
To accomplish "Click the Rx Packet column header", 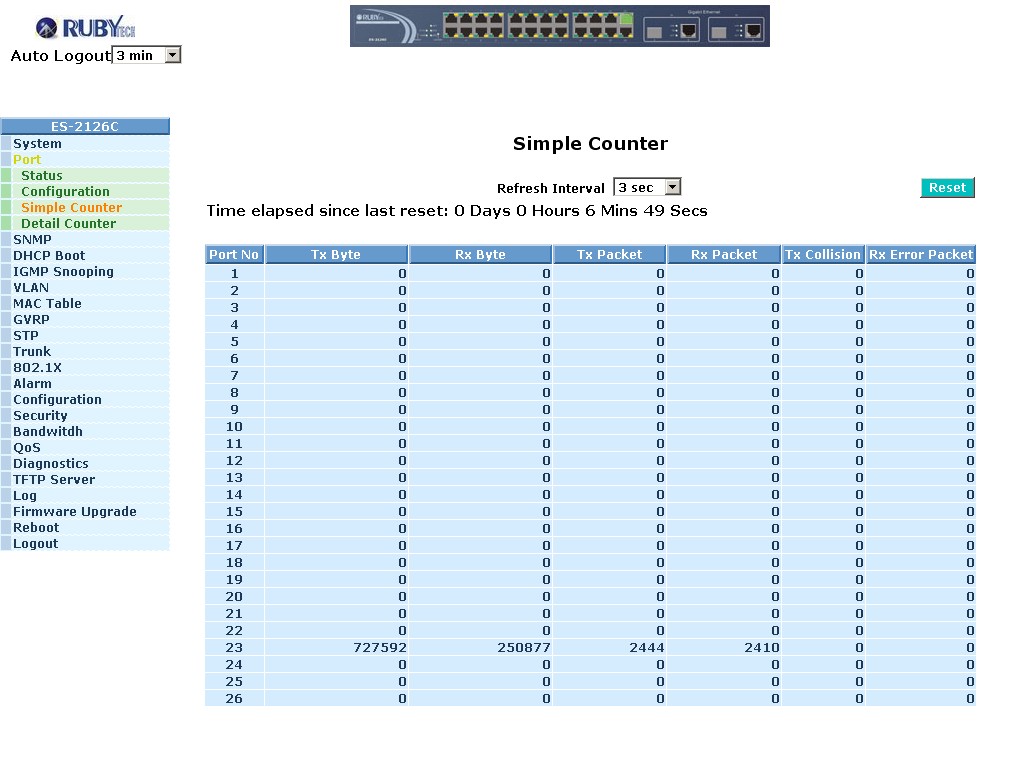I will coord(724,255).
